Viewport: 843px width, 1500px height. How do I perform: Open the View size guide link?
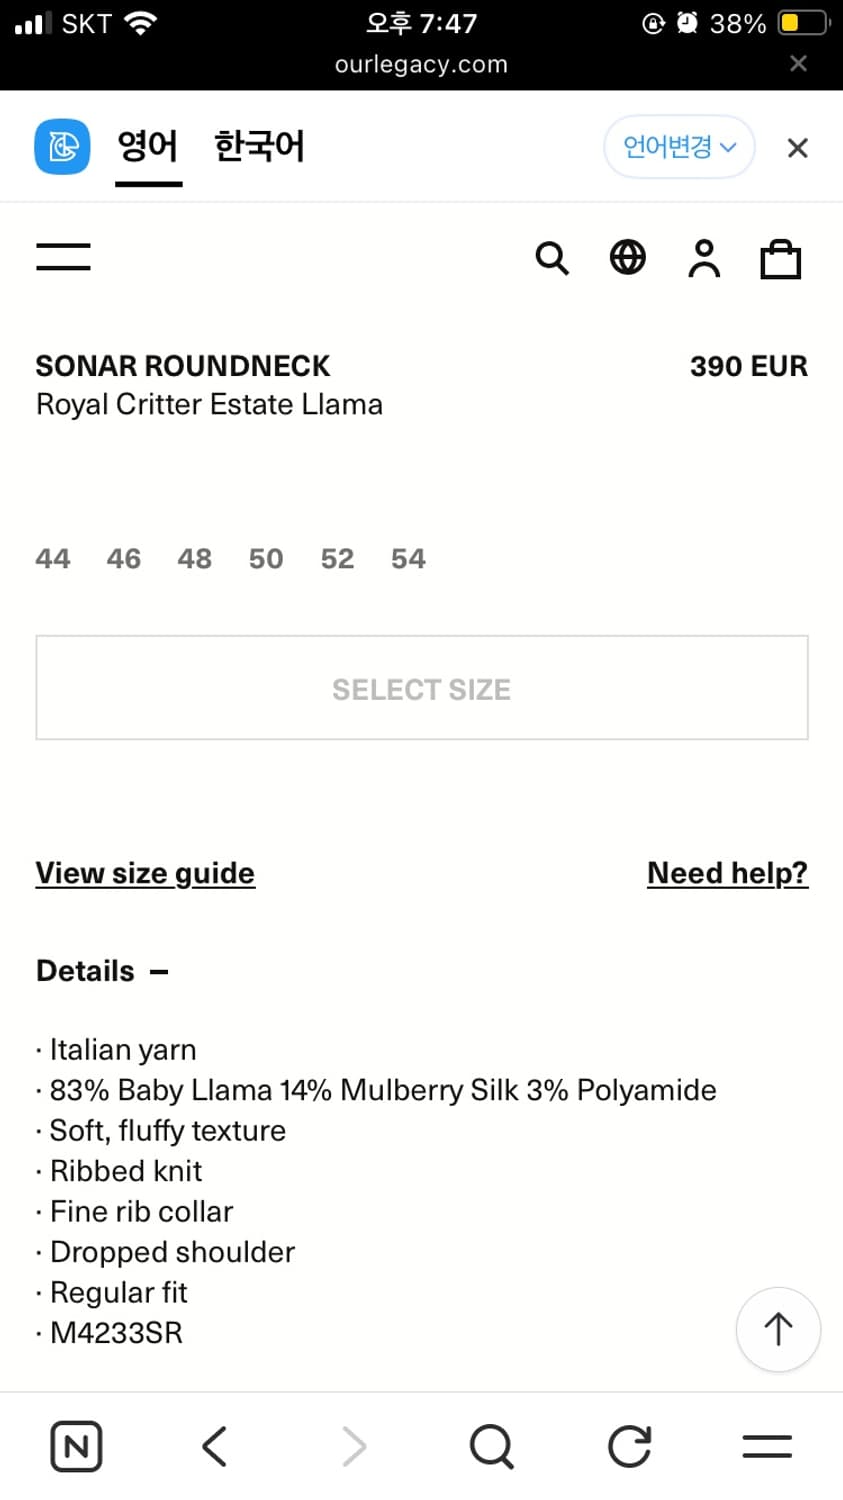pos(145,873)
